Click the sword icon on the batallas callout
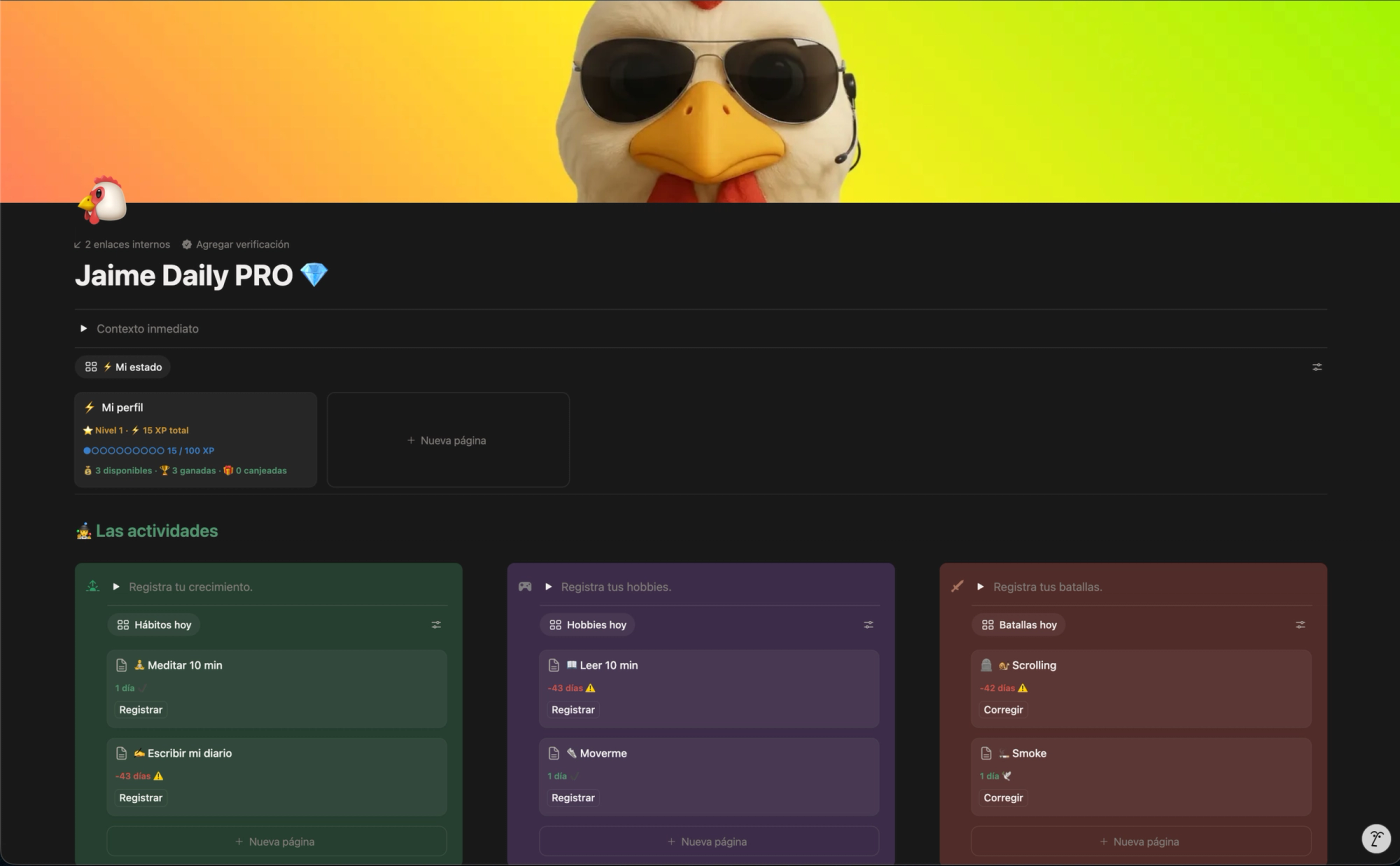 pyautogui.click(x=957, y=587)
